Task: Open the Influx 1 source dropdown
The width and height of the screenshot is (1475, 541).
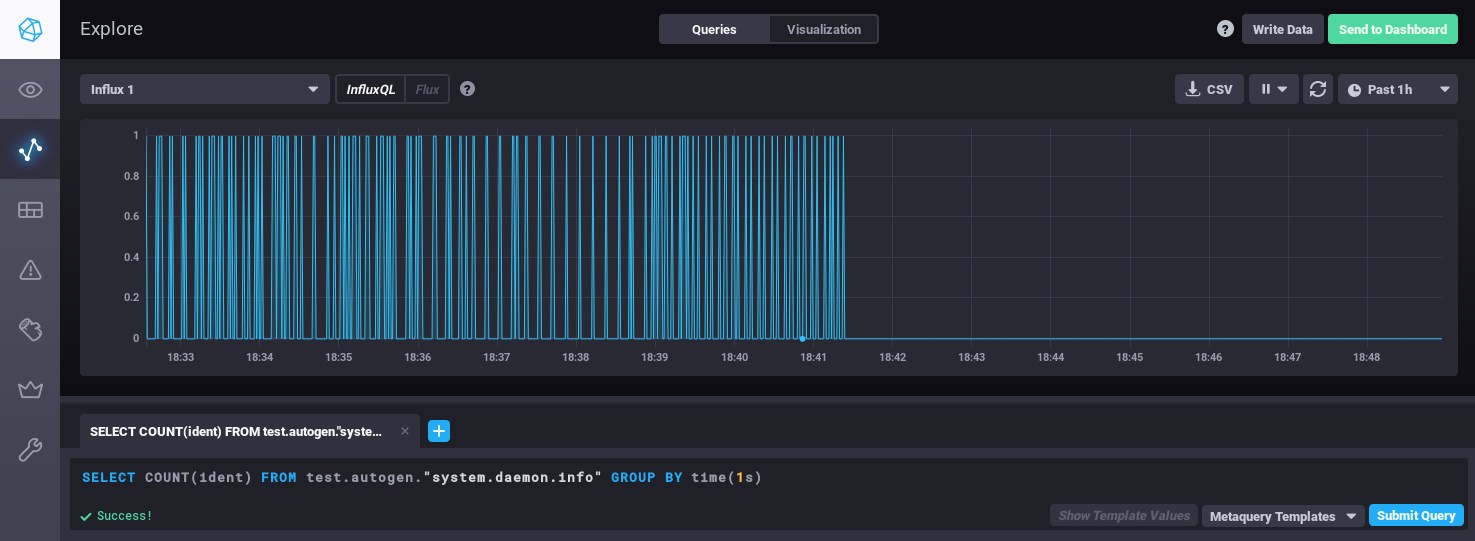Action: tap(205, 89)
